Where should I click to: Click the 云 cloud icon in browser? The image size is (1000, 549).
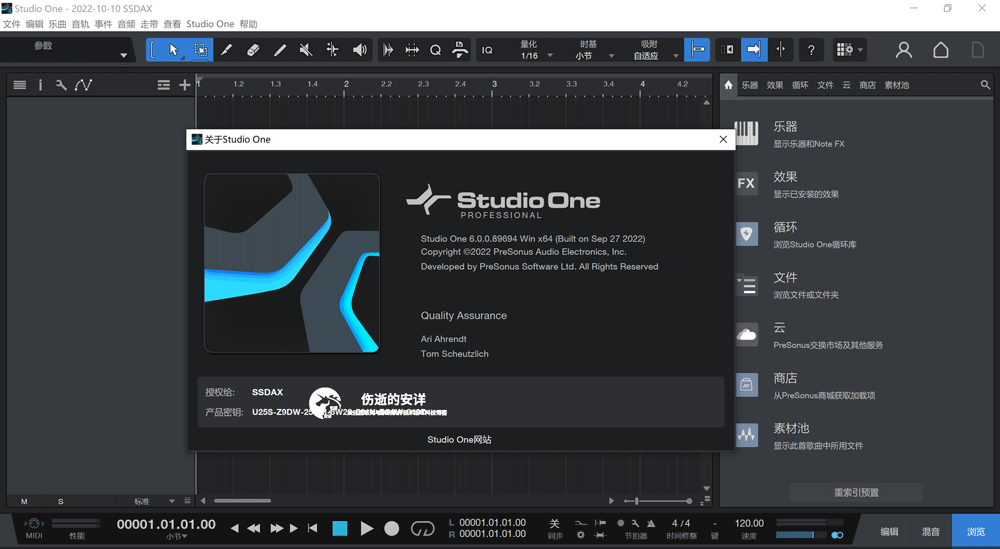click(x=746, y=335)
